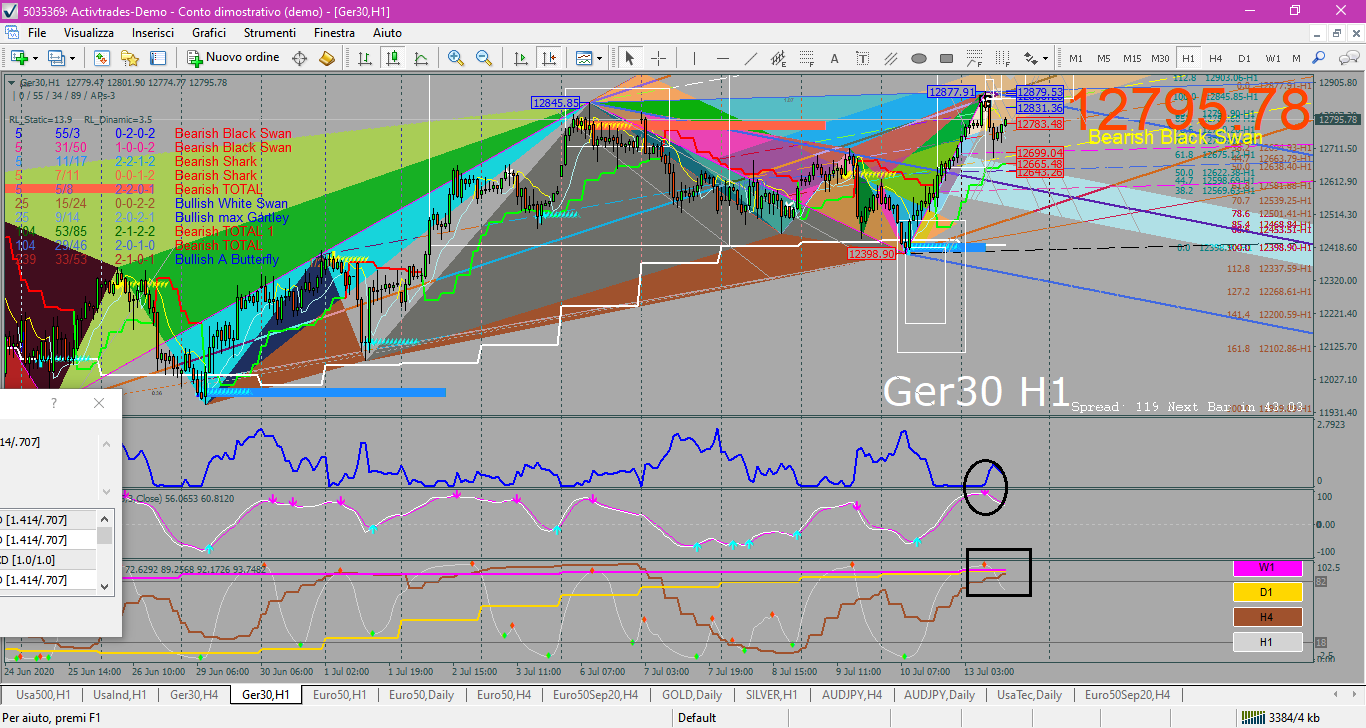Switch timeframe to M5 in toolbar
The height and width of the screenshot is (728, 1366).
click(1104, 58)
